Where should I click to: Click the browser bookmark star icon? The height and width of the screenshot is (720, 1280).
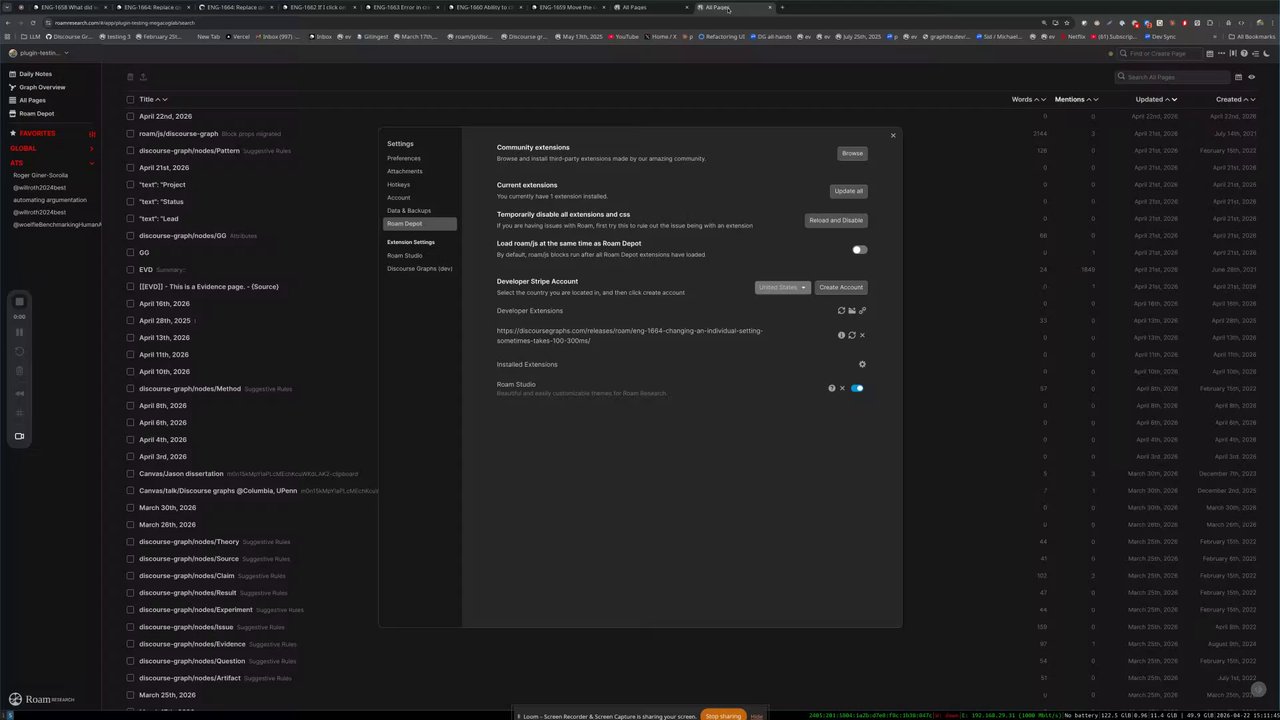(1067, 22)
